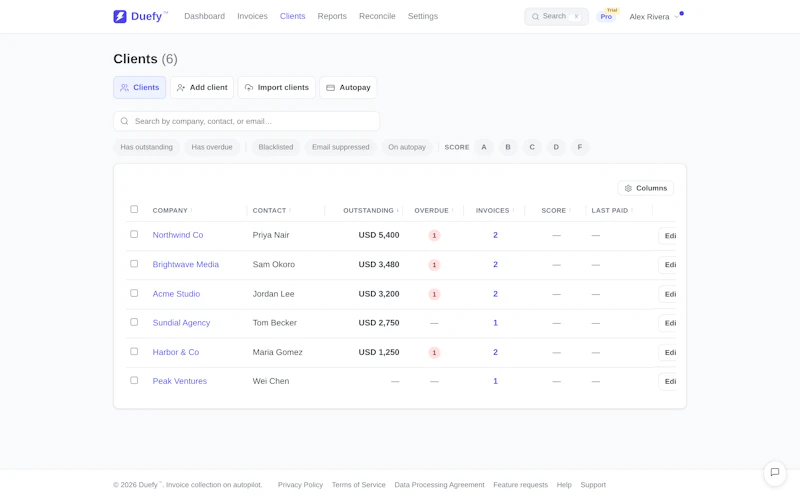Edit the Peak Ventures row
Screen dimensions: 800x500
(x=668, y=382)
